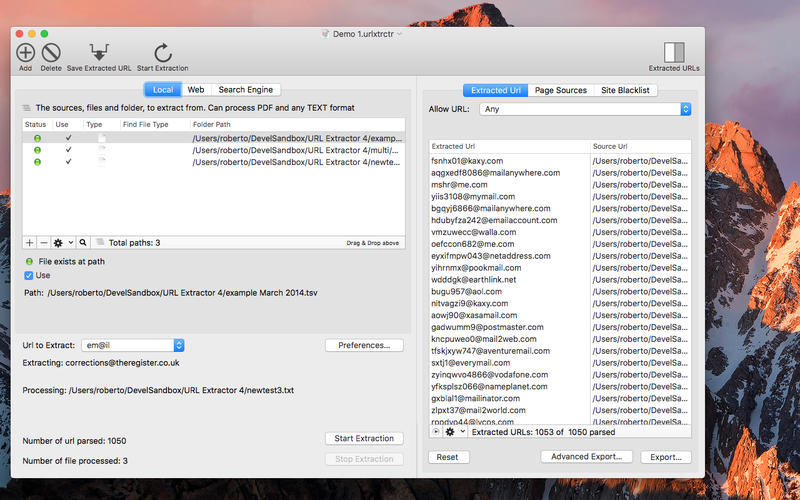Toggle the Use checkmark for the newtest3 row
The height and width of the screenshot is (500, 800).
pyautogui.click(x=68, y=161)
